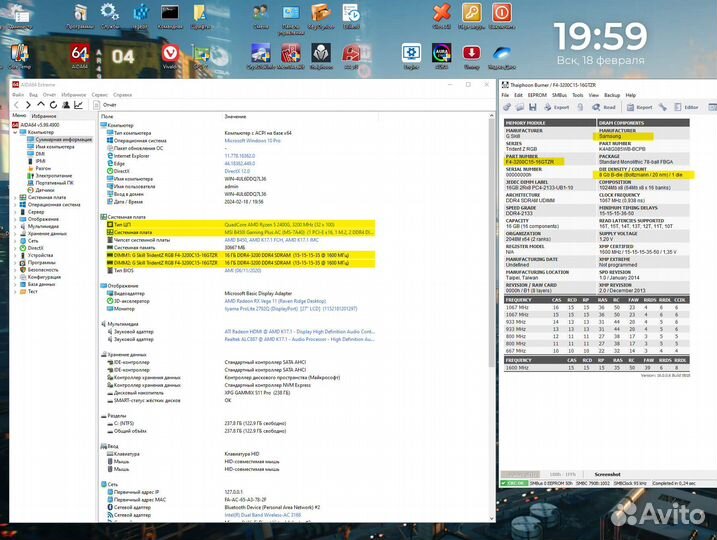Click the DIMM1 G Skill TridentZ row
The image size is (717, 540).
[x=241, y=256]
